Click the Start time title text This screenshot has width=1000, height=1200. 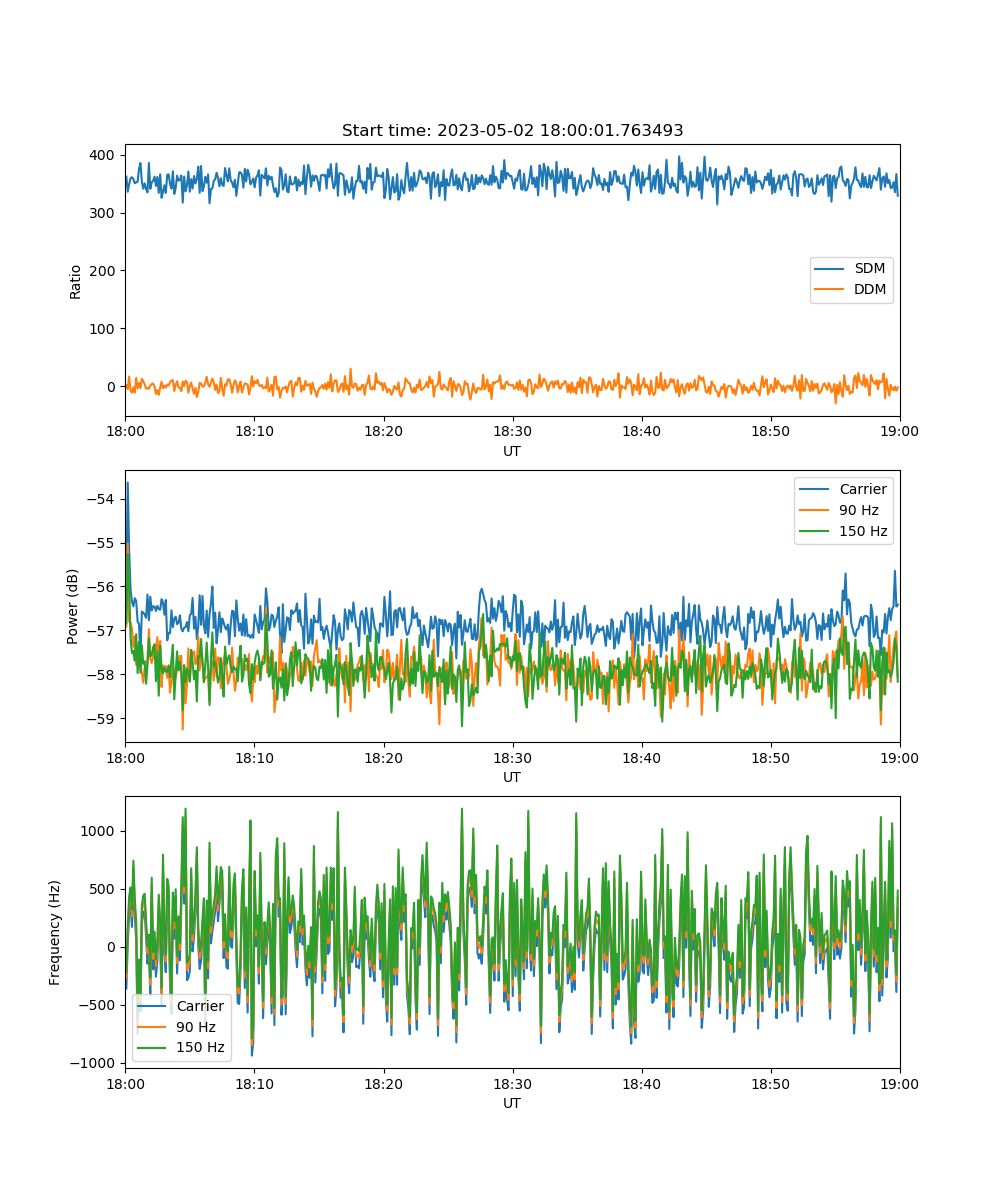512,131
